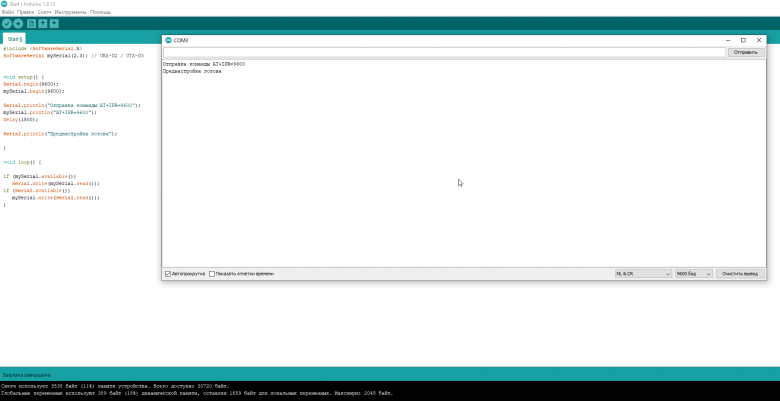This screenshot has height=401, width=780.
Task: Click the Arduino logo in main title bar
Action: 5,4
